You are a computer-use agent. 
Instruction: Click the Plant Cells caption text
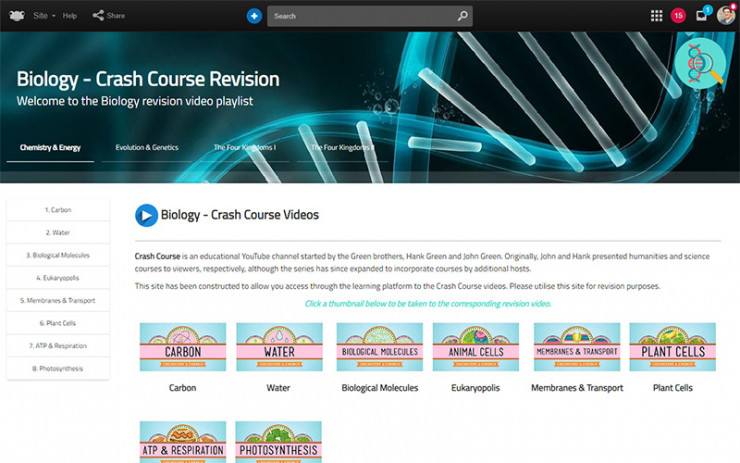673,388
